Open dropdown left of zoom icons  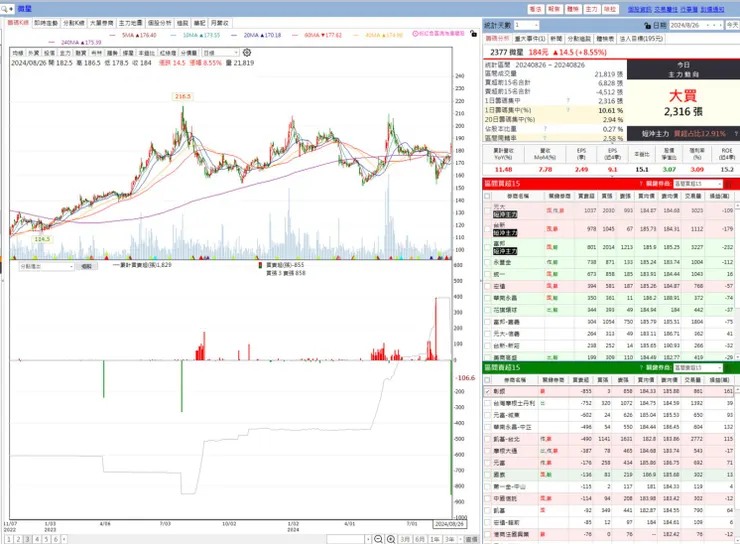(368, 539)
